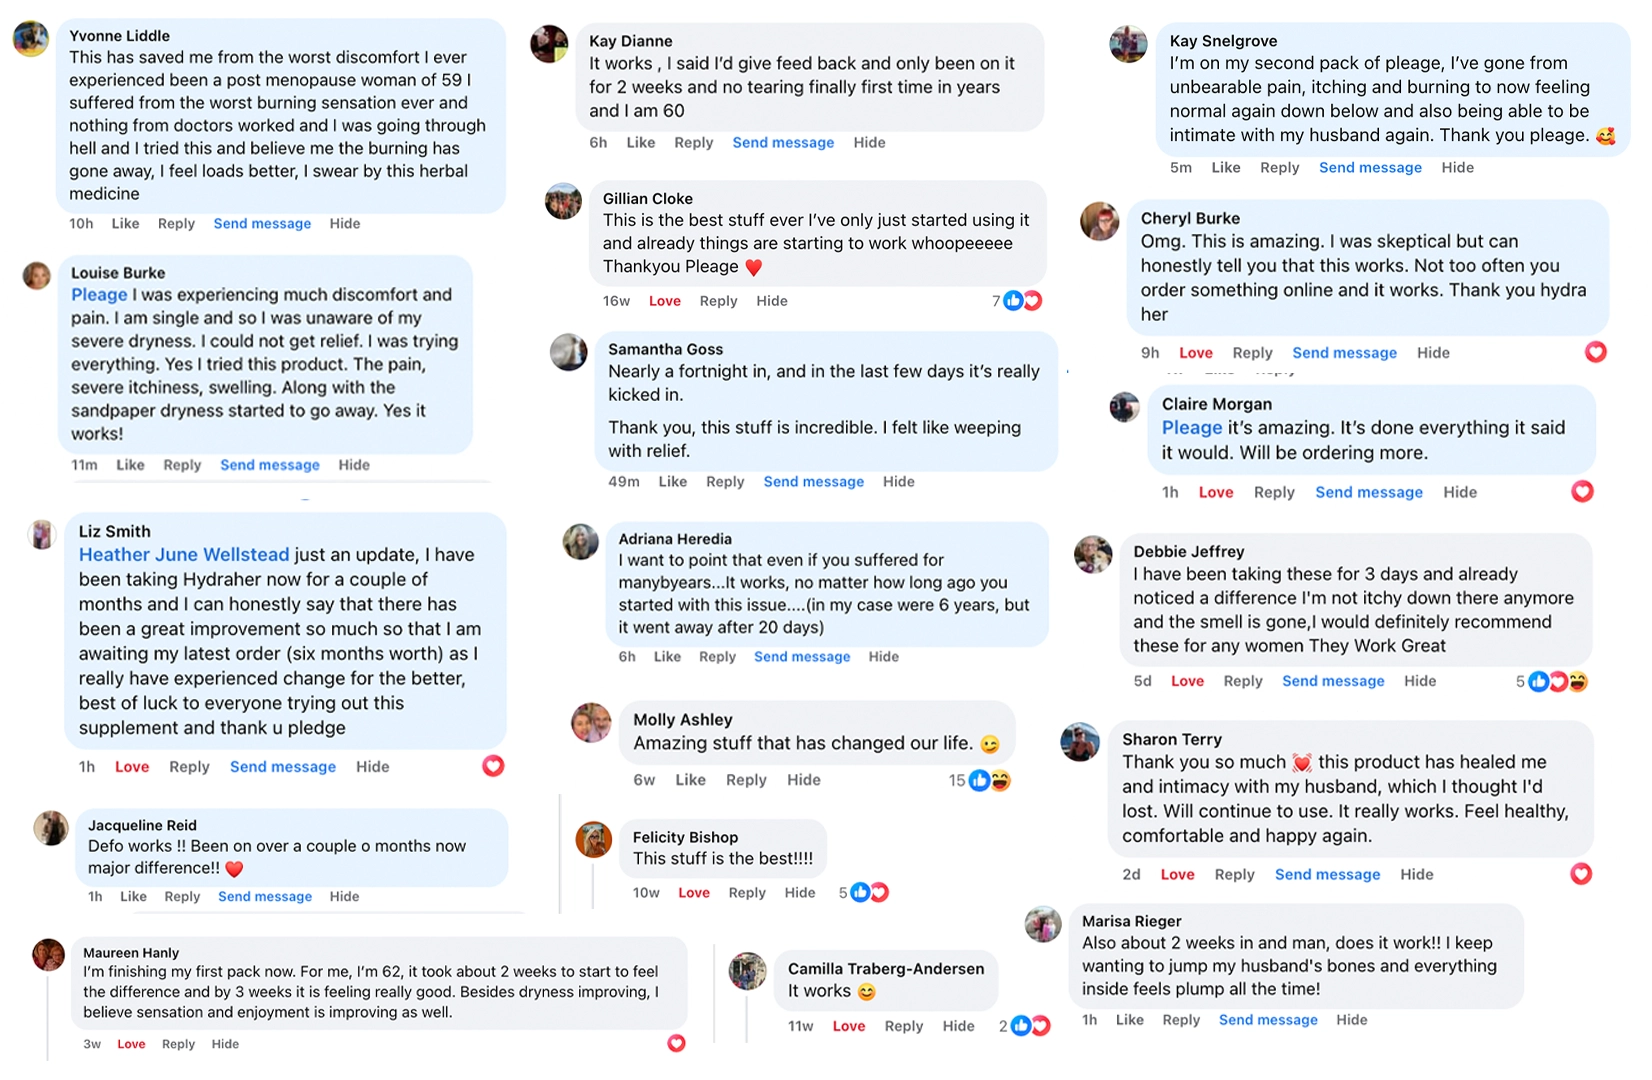Click Kay Snelgrove's profile avatar
This screenshot has height=1080, width=1652.
click(1128, 45)
